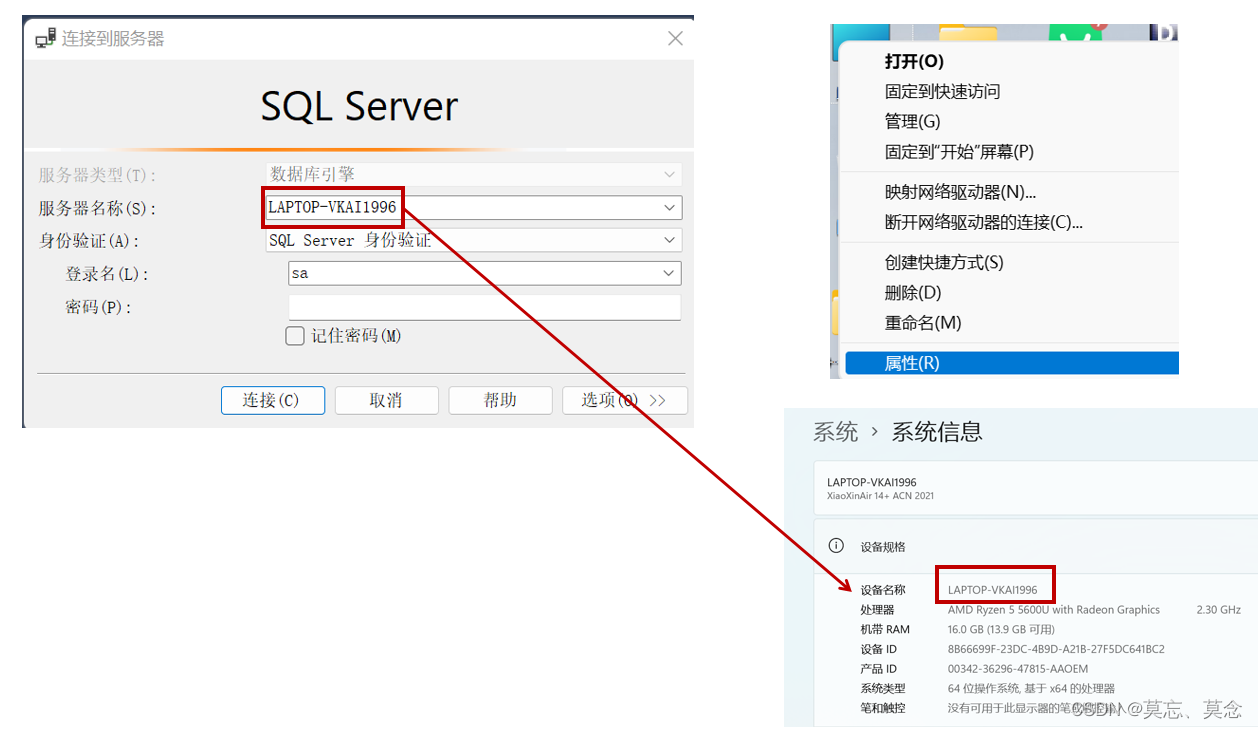This screenshot has width=1258, height=729.
Task: Click the 机带 RAM label
Action: pos(885,629)
